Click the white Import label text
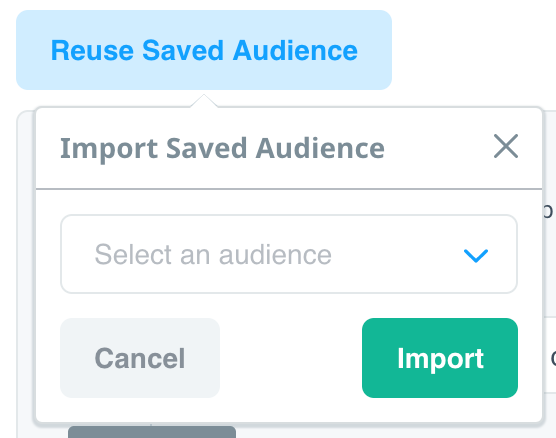Viewport: 556px width, 438px height. [440, 359]
